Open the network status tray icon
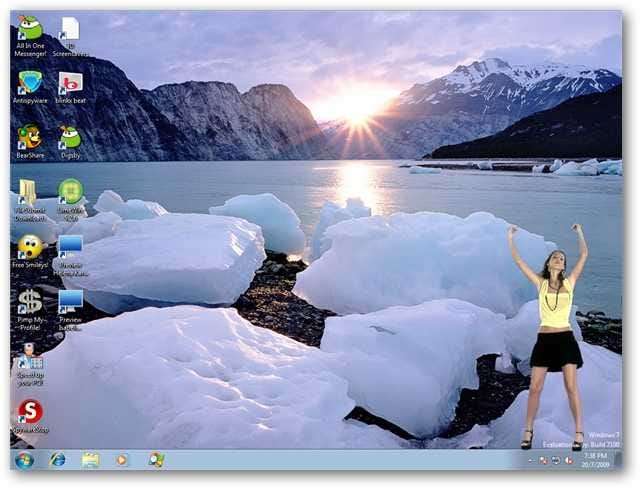The height and width of the screenshot is (488, 640). coord(556,460)
